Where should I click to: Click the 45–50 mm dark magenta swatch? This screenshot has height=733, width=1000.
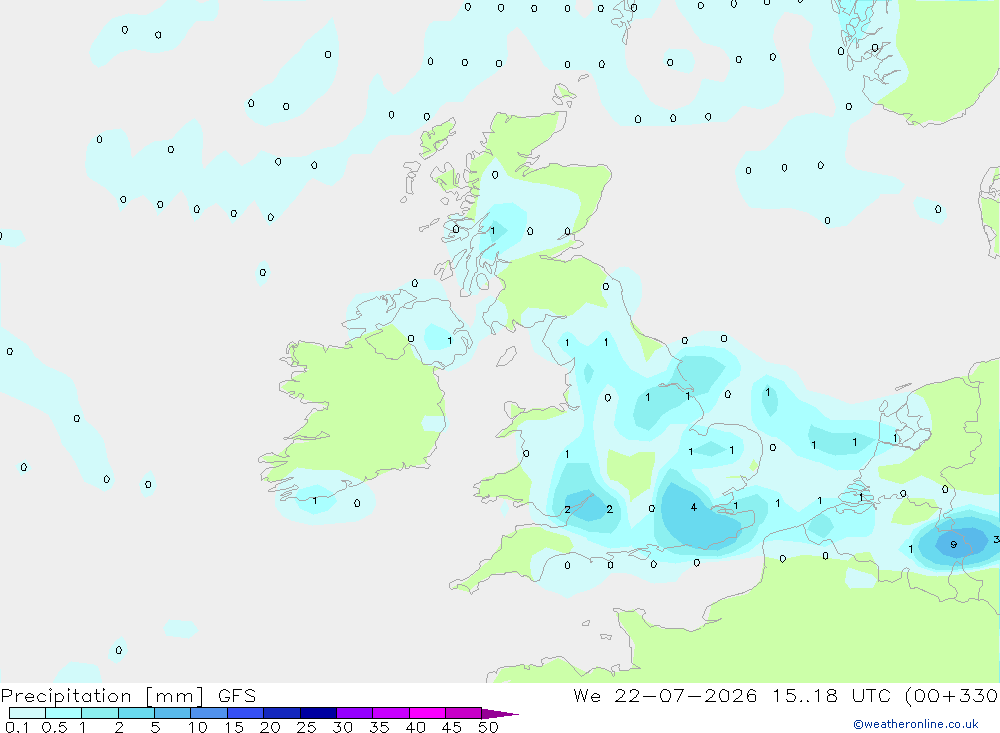point(464,713)
